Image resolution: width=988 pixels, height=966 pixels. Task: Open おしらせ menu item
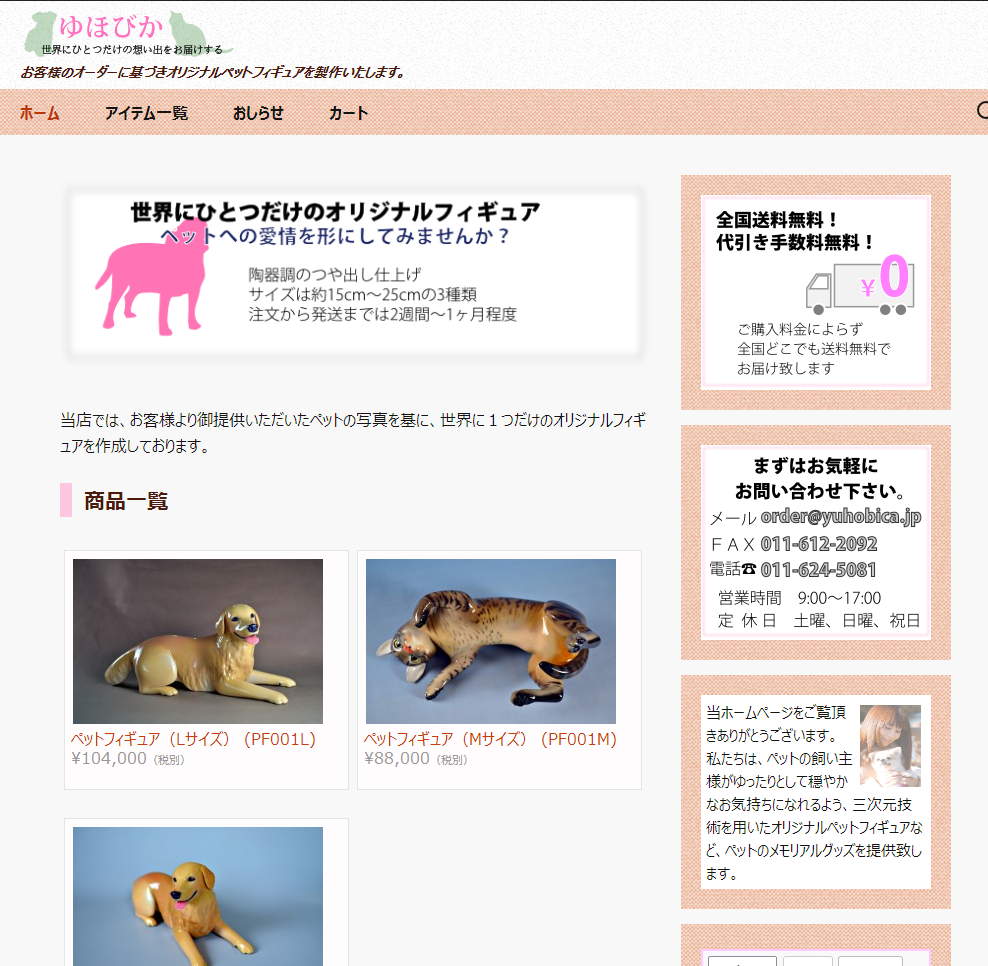258,113
